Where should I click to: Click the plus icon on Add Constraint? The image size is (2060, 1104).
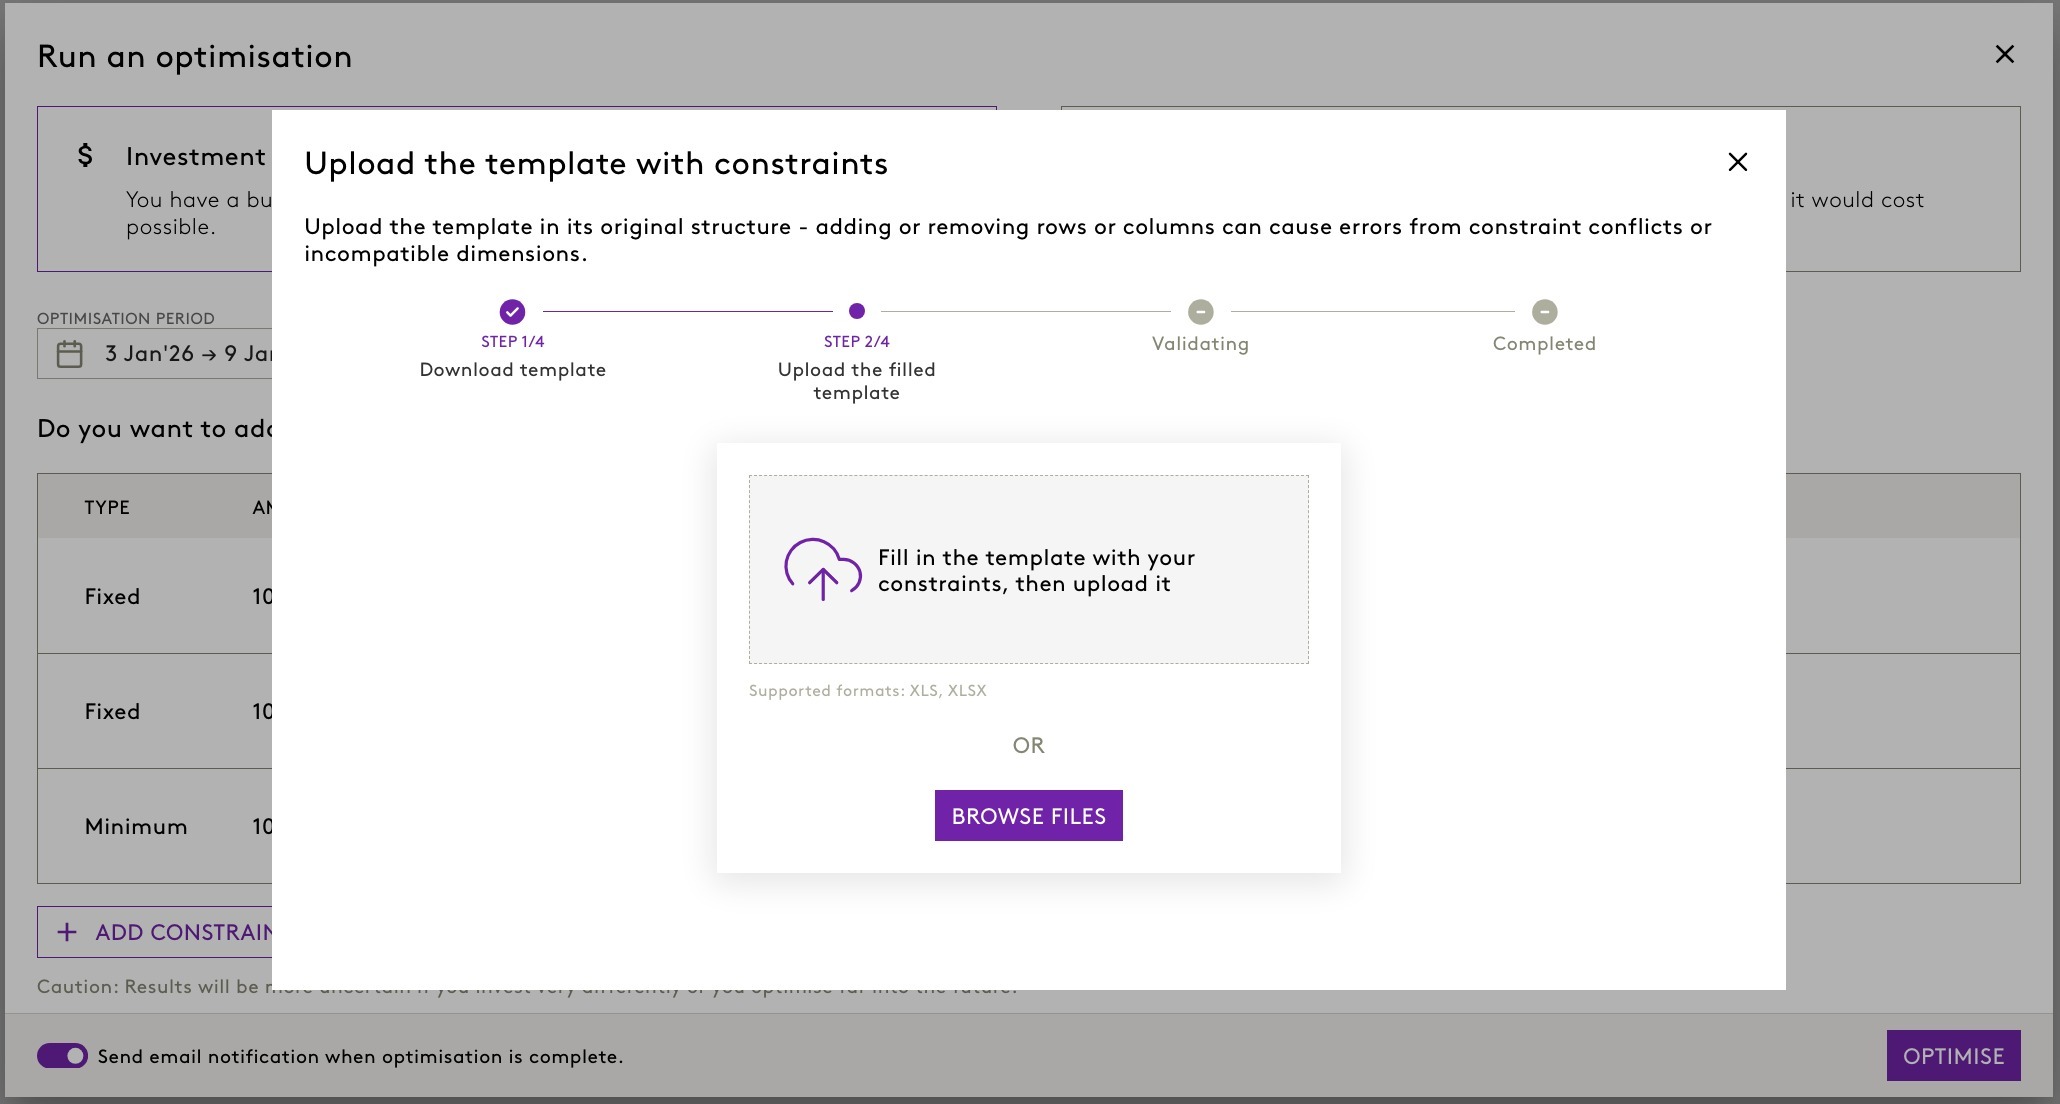coord(67,932)
